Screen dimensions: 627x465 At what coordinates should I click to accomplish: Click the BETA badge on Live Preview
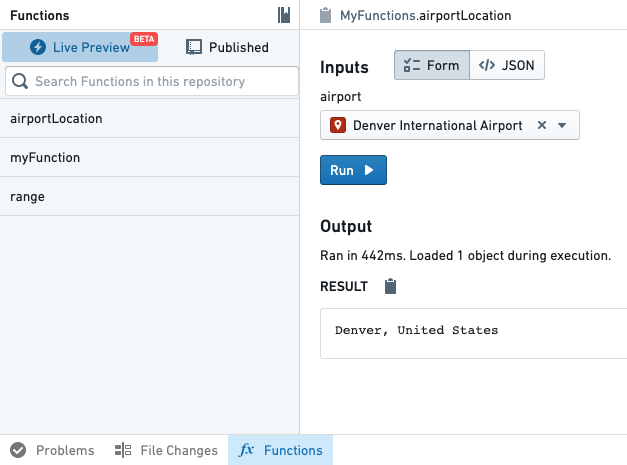point(144,39)
